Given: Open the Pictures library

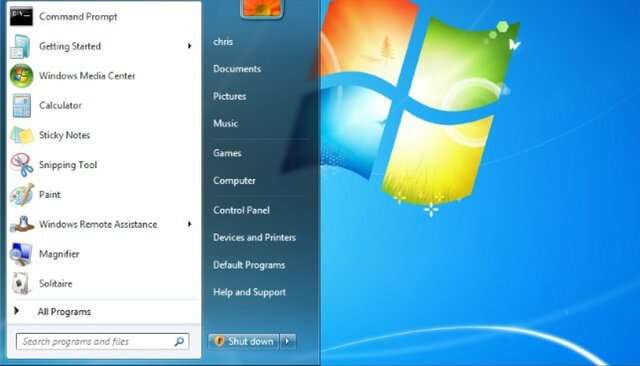Looking at the screenshot, I should (x=229, y=96).
